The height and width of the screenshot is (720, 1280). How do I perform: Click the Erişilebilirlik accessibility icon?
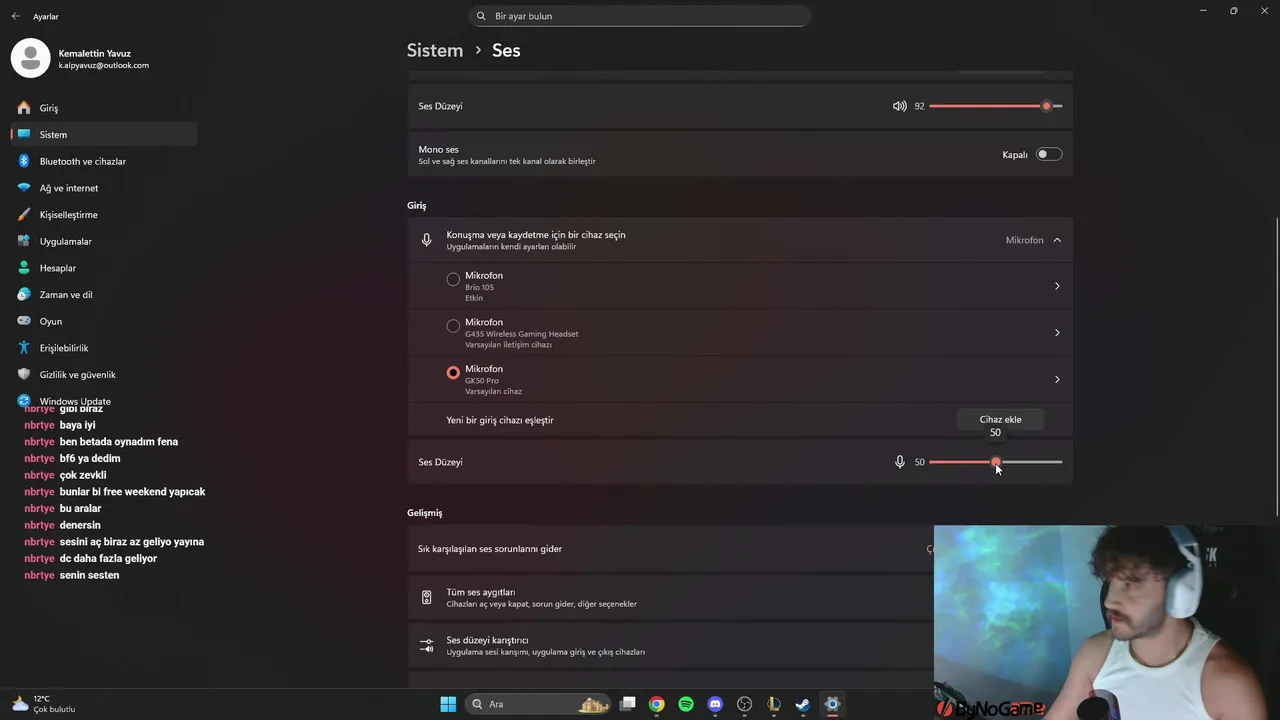[x=24, y=348]
